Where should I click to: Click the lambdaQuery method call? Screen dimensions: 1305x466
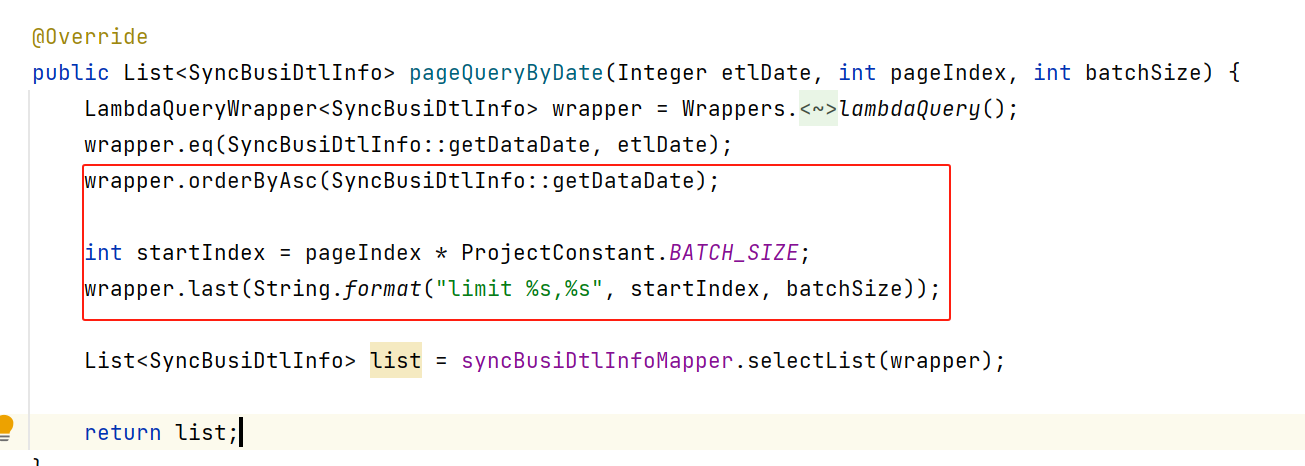click(909, 108)
